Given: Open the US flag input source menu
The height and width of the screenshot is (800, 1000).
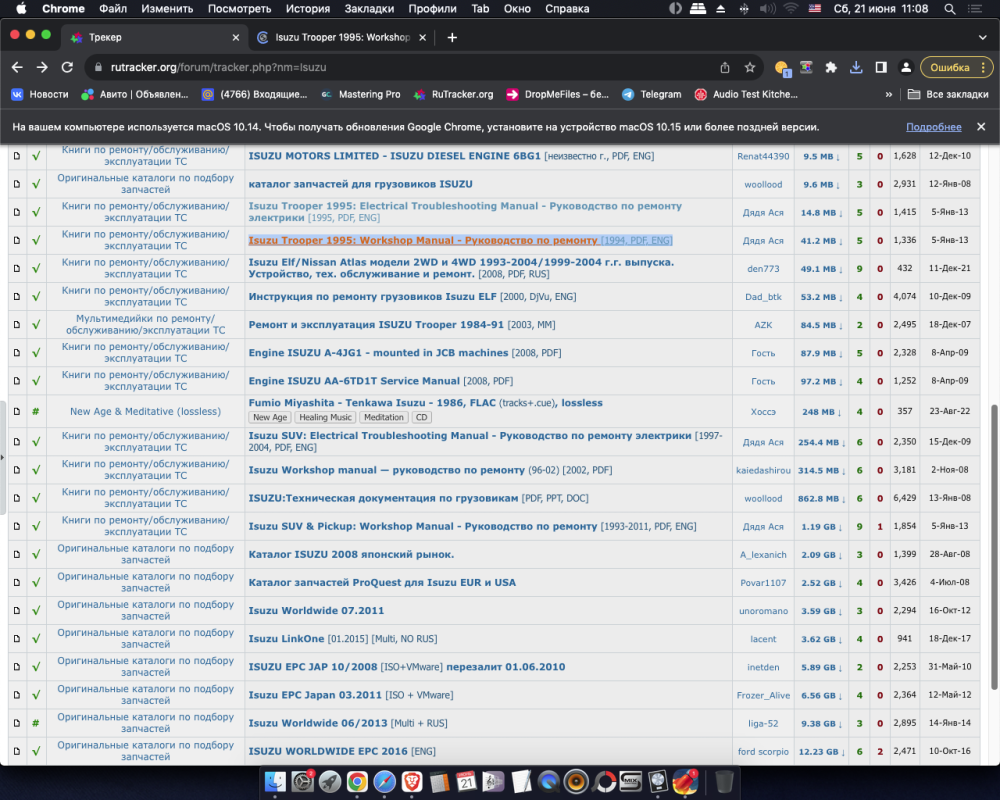Looking at the screenshot, I should [814, 9].
